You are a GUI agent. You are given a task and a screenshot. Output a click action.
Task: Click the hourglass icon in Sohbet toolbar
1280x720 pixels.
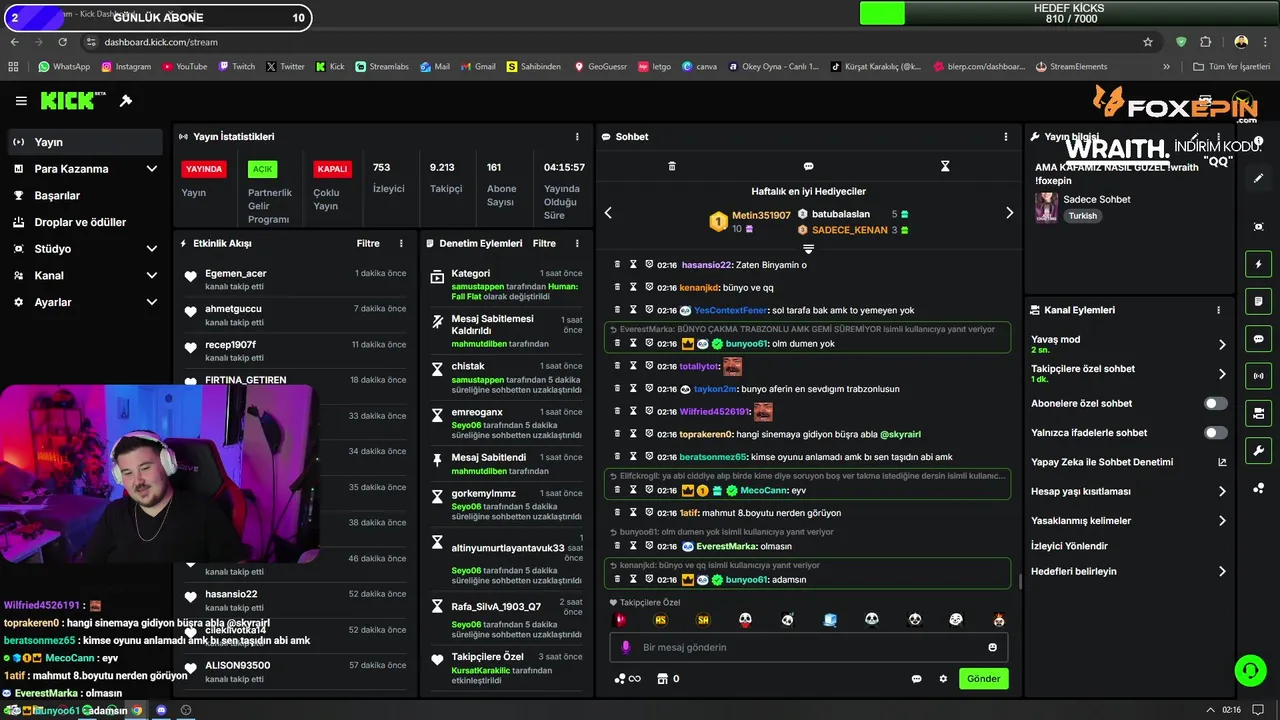[x=945, y=166]
